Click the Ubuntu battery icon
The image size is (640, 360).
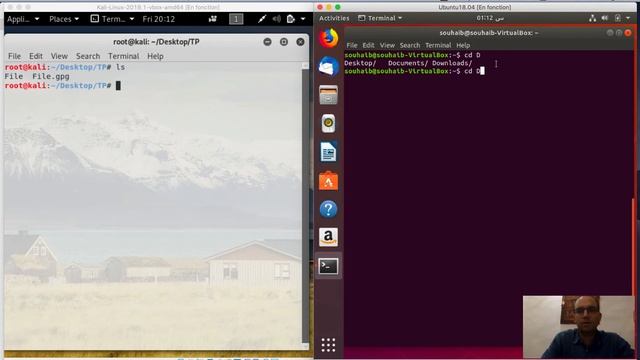tap(618, 18)
